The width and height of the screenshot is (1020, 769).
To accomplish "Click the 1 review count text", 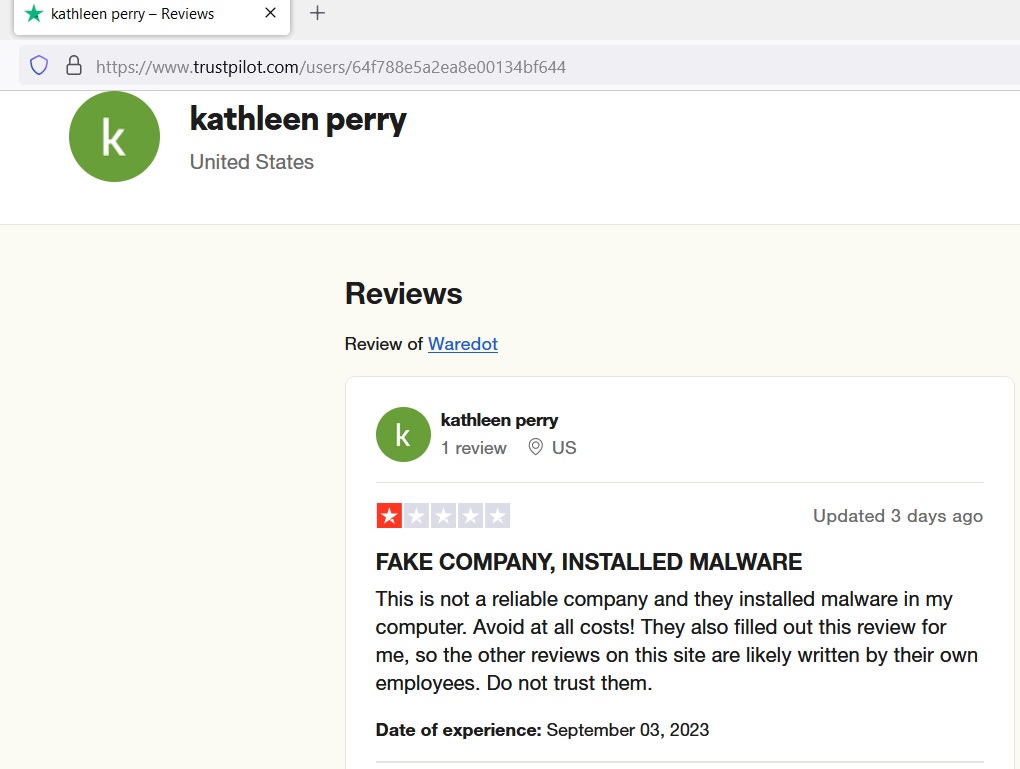I will pos(474,448).
